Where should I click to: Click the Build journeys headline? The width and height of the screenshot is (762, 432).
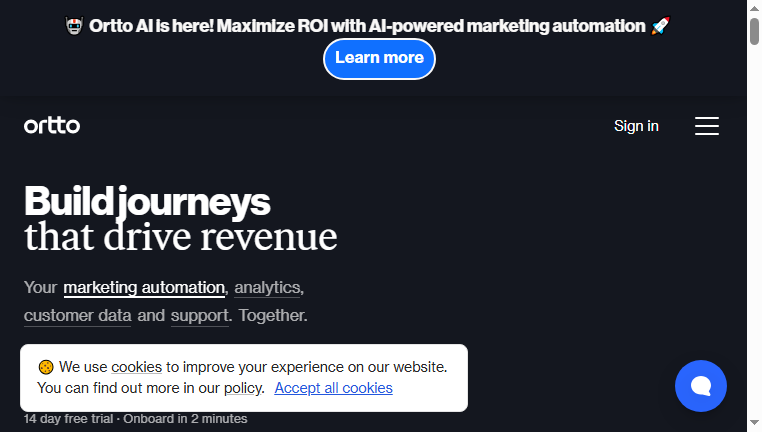click(147, 201)
